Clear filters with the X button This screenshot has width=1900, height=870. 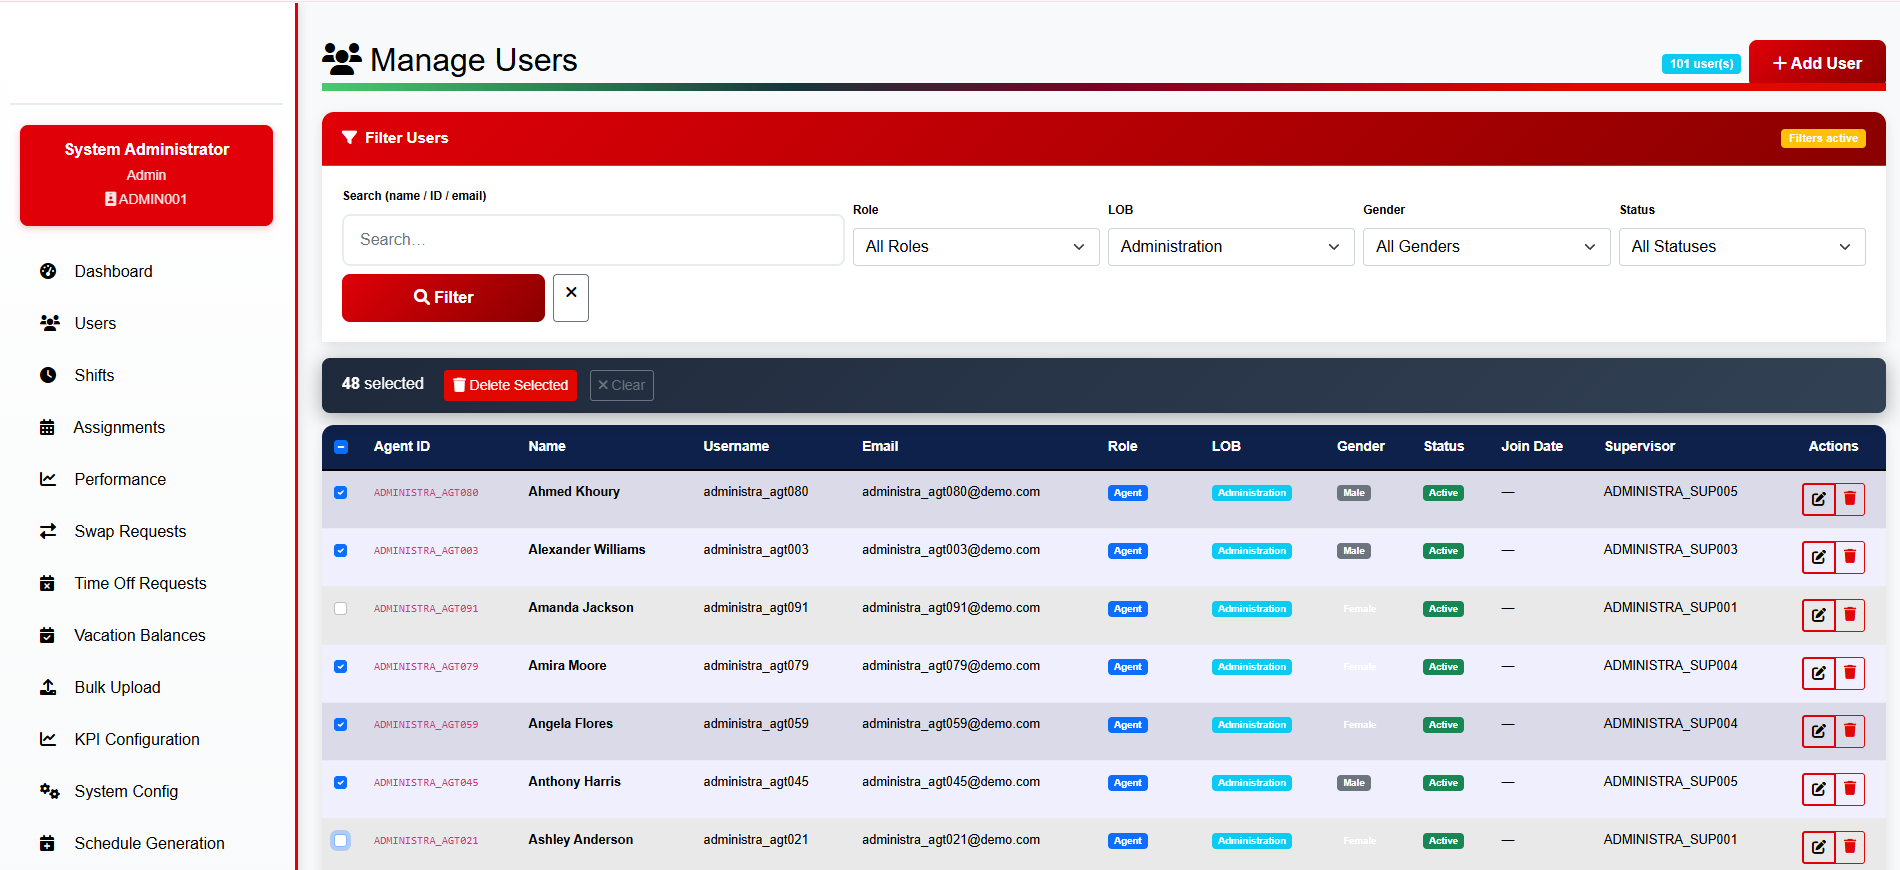coord(571,298)
